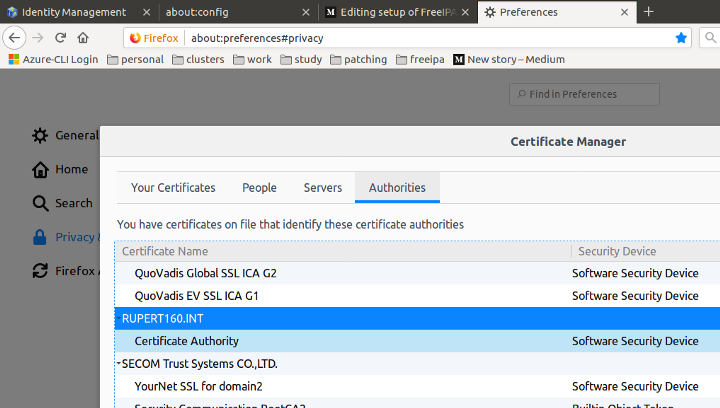Image resolution: width=720 pixels, height=408 pixels.
Task: Sort by Security Device column header
Action: point(646,251)
